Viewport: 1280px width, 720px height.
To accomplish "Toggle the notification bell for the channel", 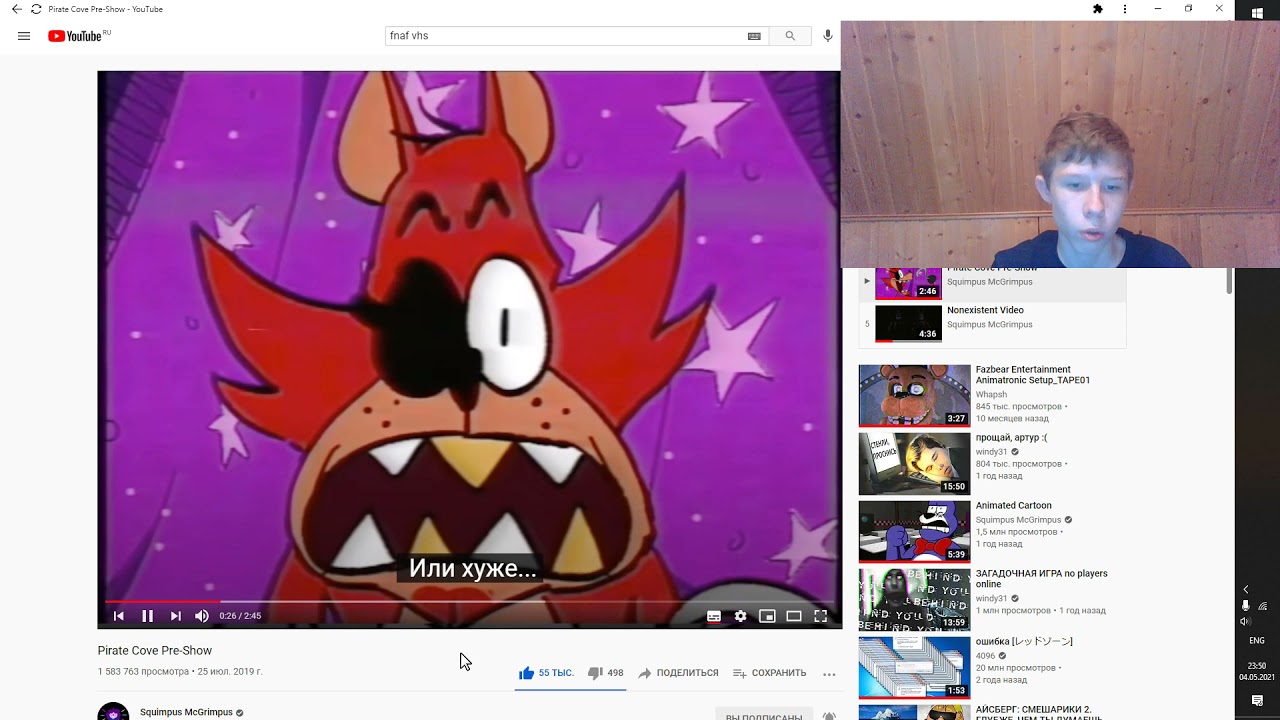I will [x=829, y=715].
